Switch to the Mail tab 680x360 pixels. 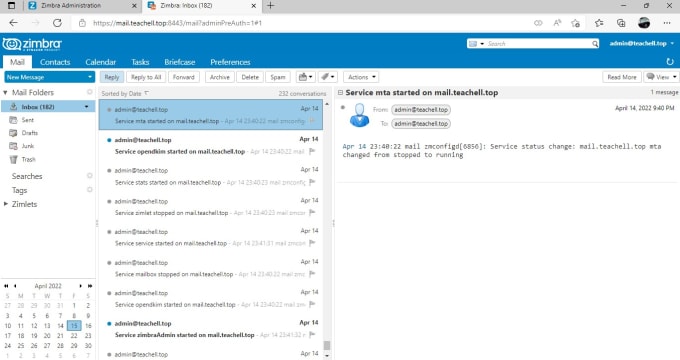coord(17,62)
